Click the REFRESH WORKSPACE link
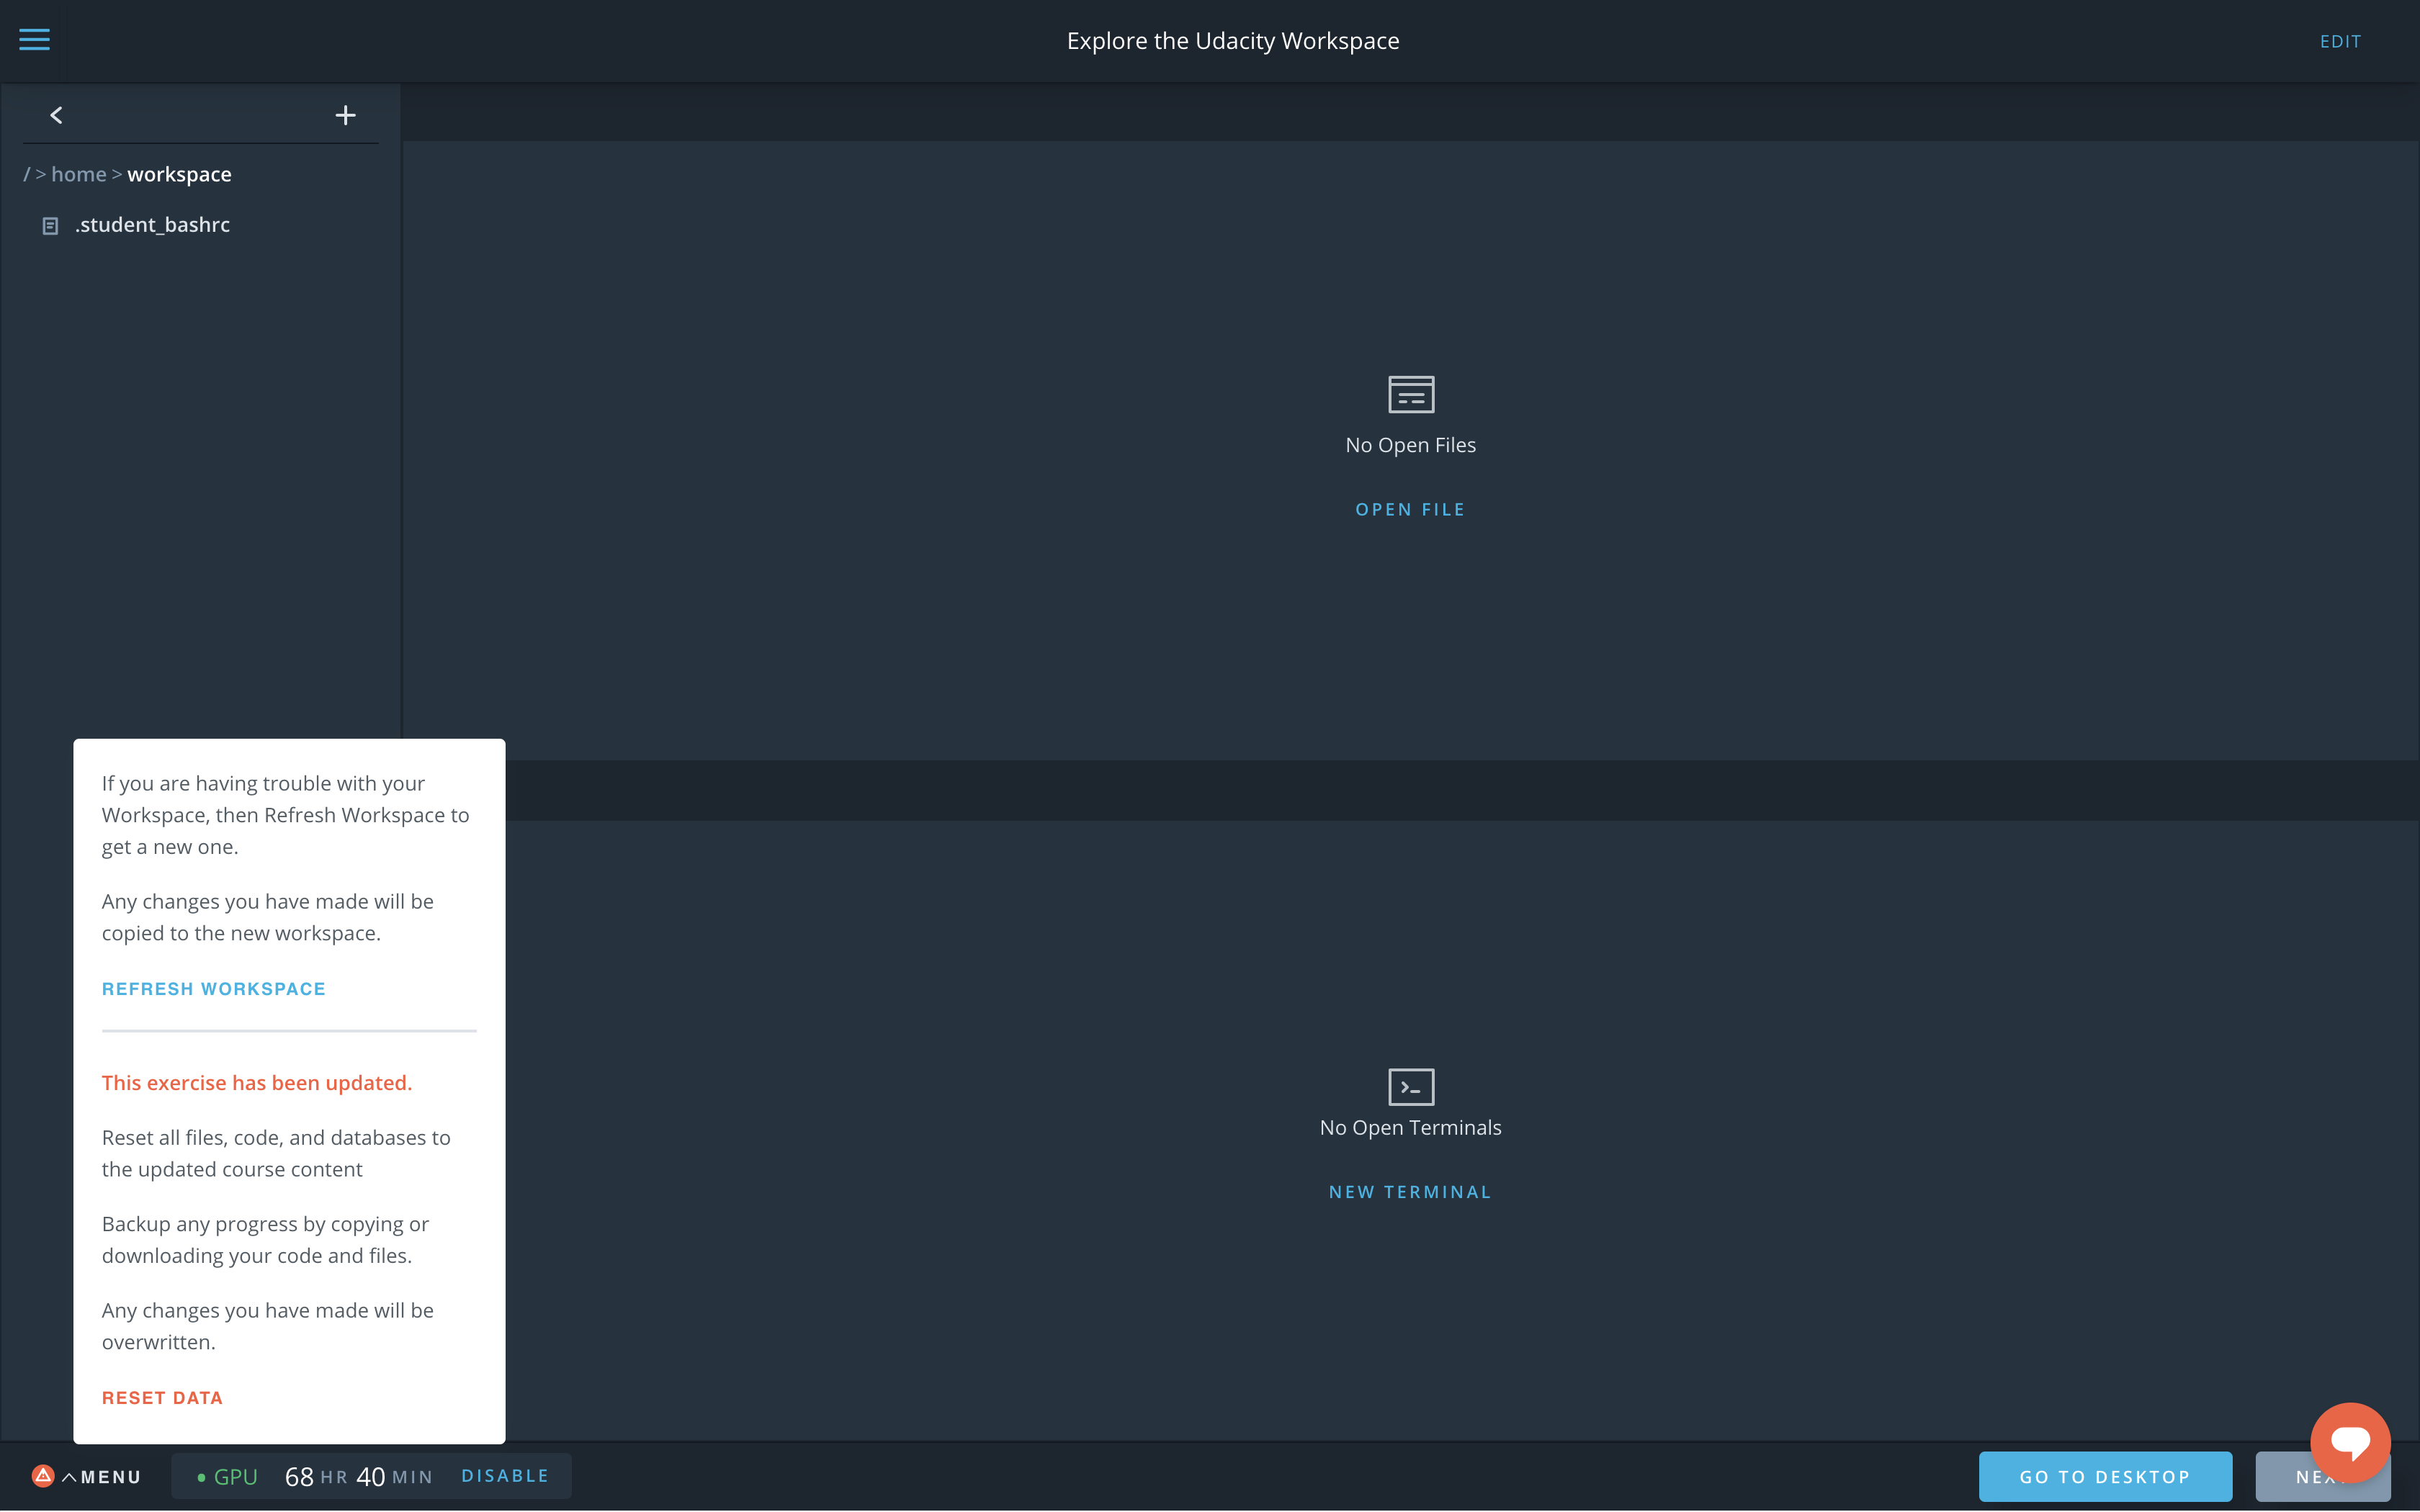Image resolution: width=2420 pixels, height=1512 pixels. [x=213, y=988]
